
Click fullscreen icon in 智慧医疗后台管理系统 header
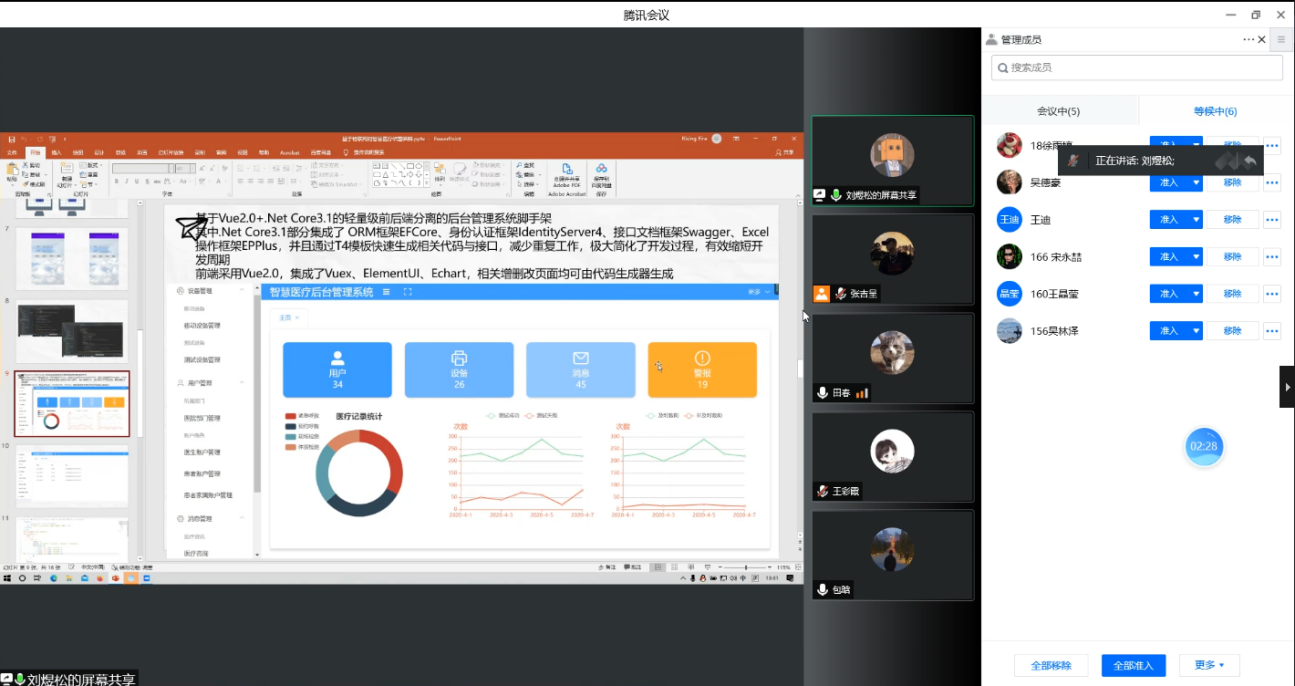pos(408,292)
